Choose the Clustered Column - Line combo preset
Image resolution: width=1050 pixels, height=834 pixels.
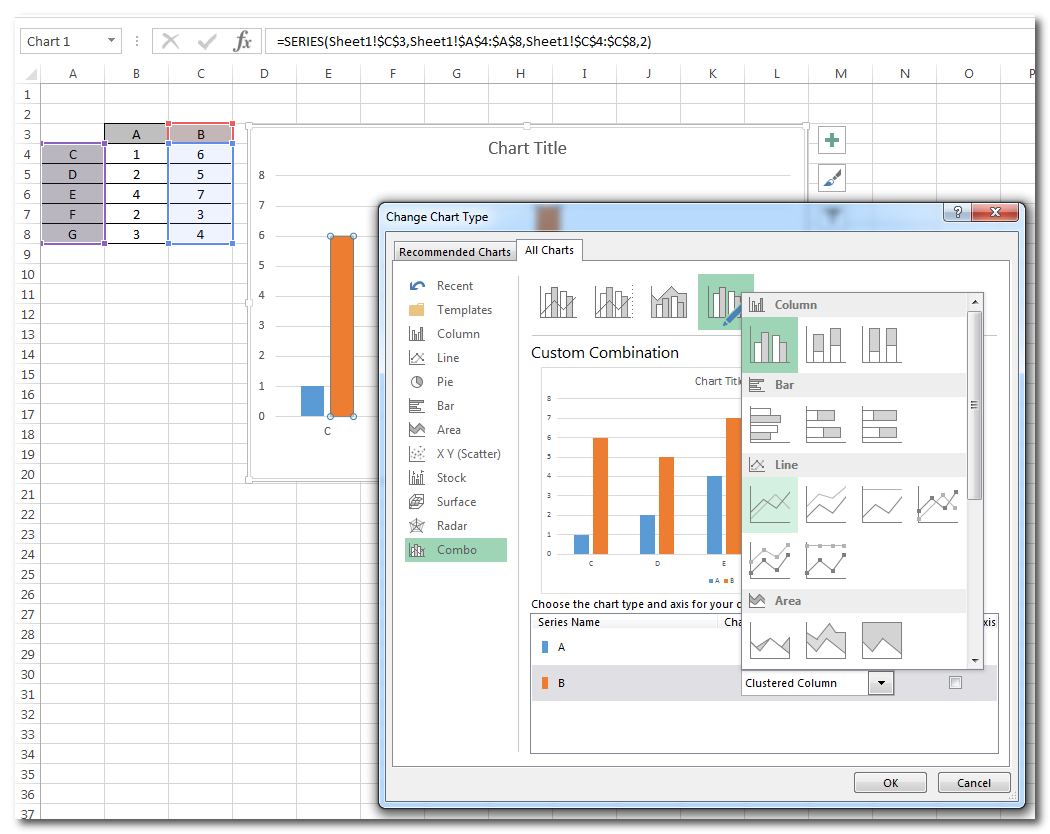pyautogui.click(x=558, y=301)
